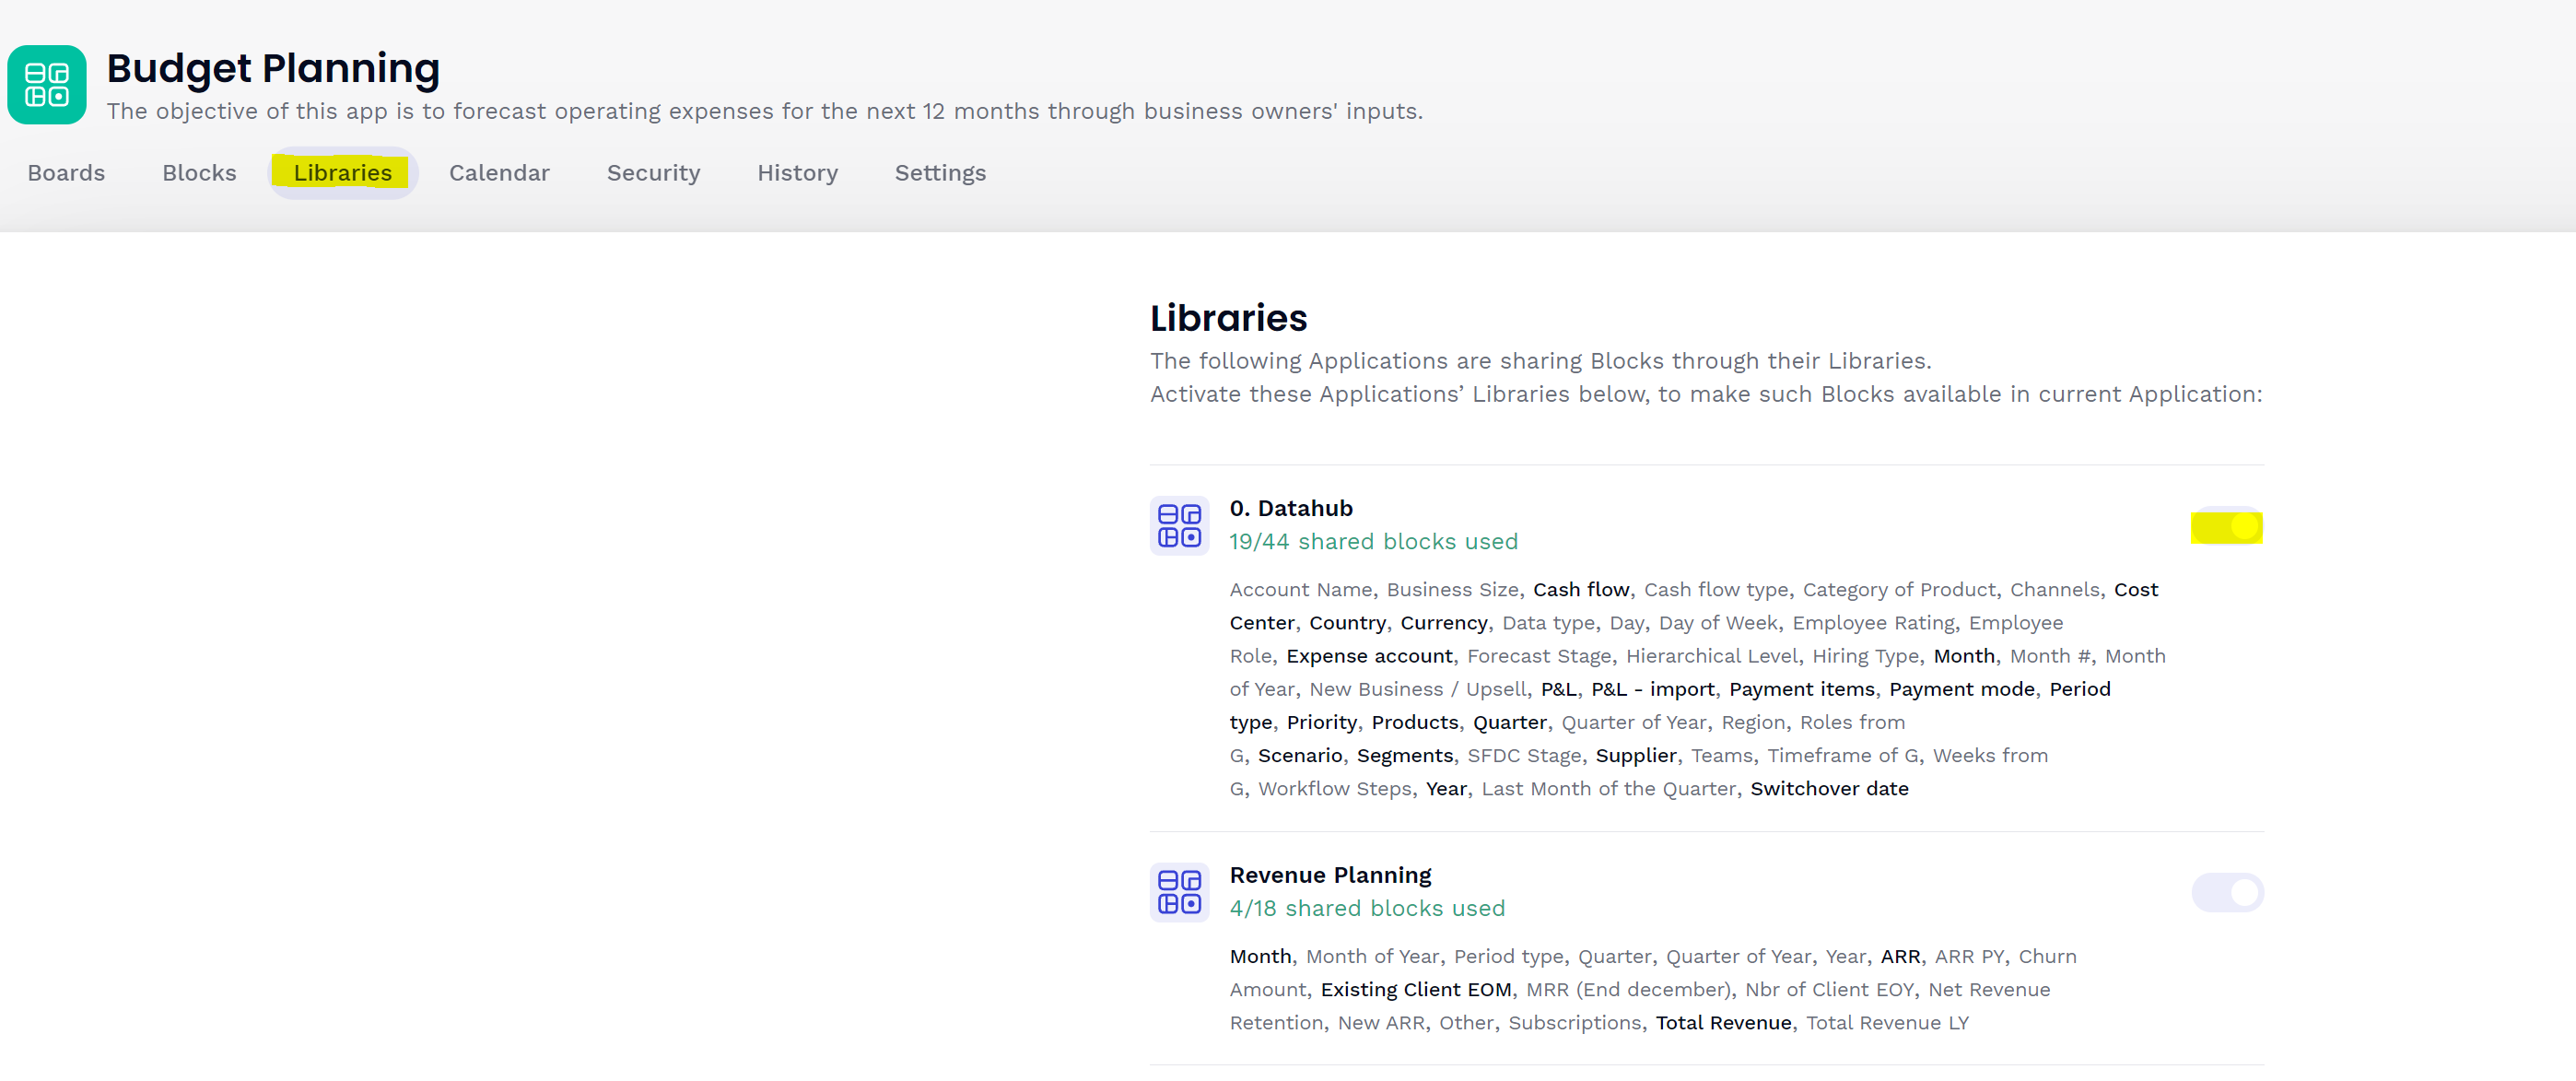Click the P&L - import block

point(1652,689)
